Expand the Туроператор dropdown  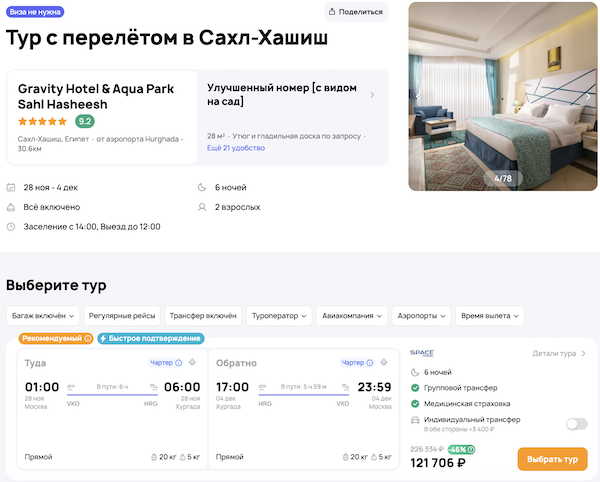click(279, 315)
